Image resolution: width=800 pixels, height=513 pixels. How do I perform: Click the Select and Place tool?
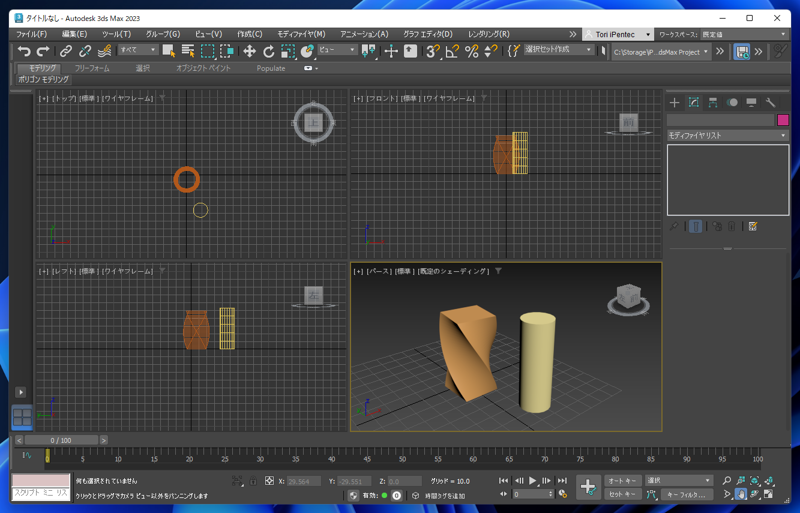click(x=307, y=51)
